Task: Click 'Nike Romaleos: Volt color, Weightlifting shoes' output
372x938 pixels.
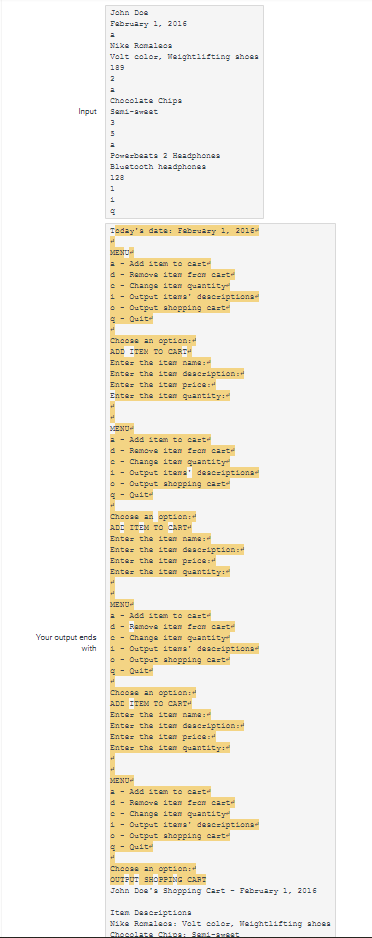Action: (x=220, y=924)
